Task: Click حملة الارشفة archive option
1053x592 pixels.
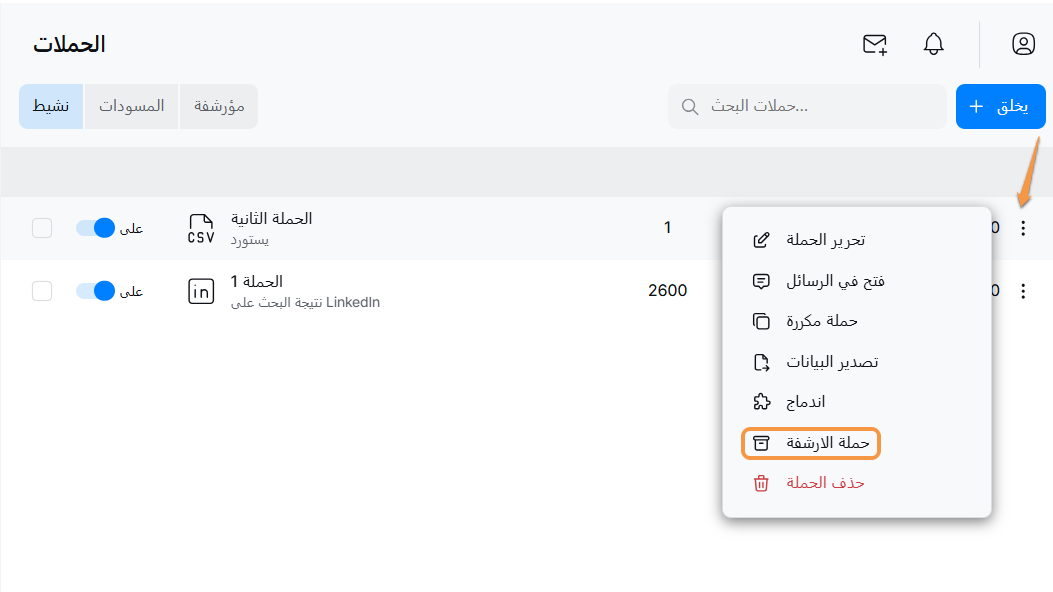Action: click(811, 443)
